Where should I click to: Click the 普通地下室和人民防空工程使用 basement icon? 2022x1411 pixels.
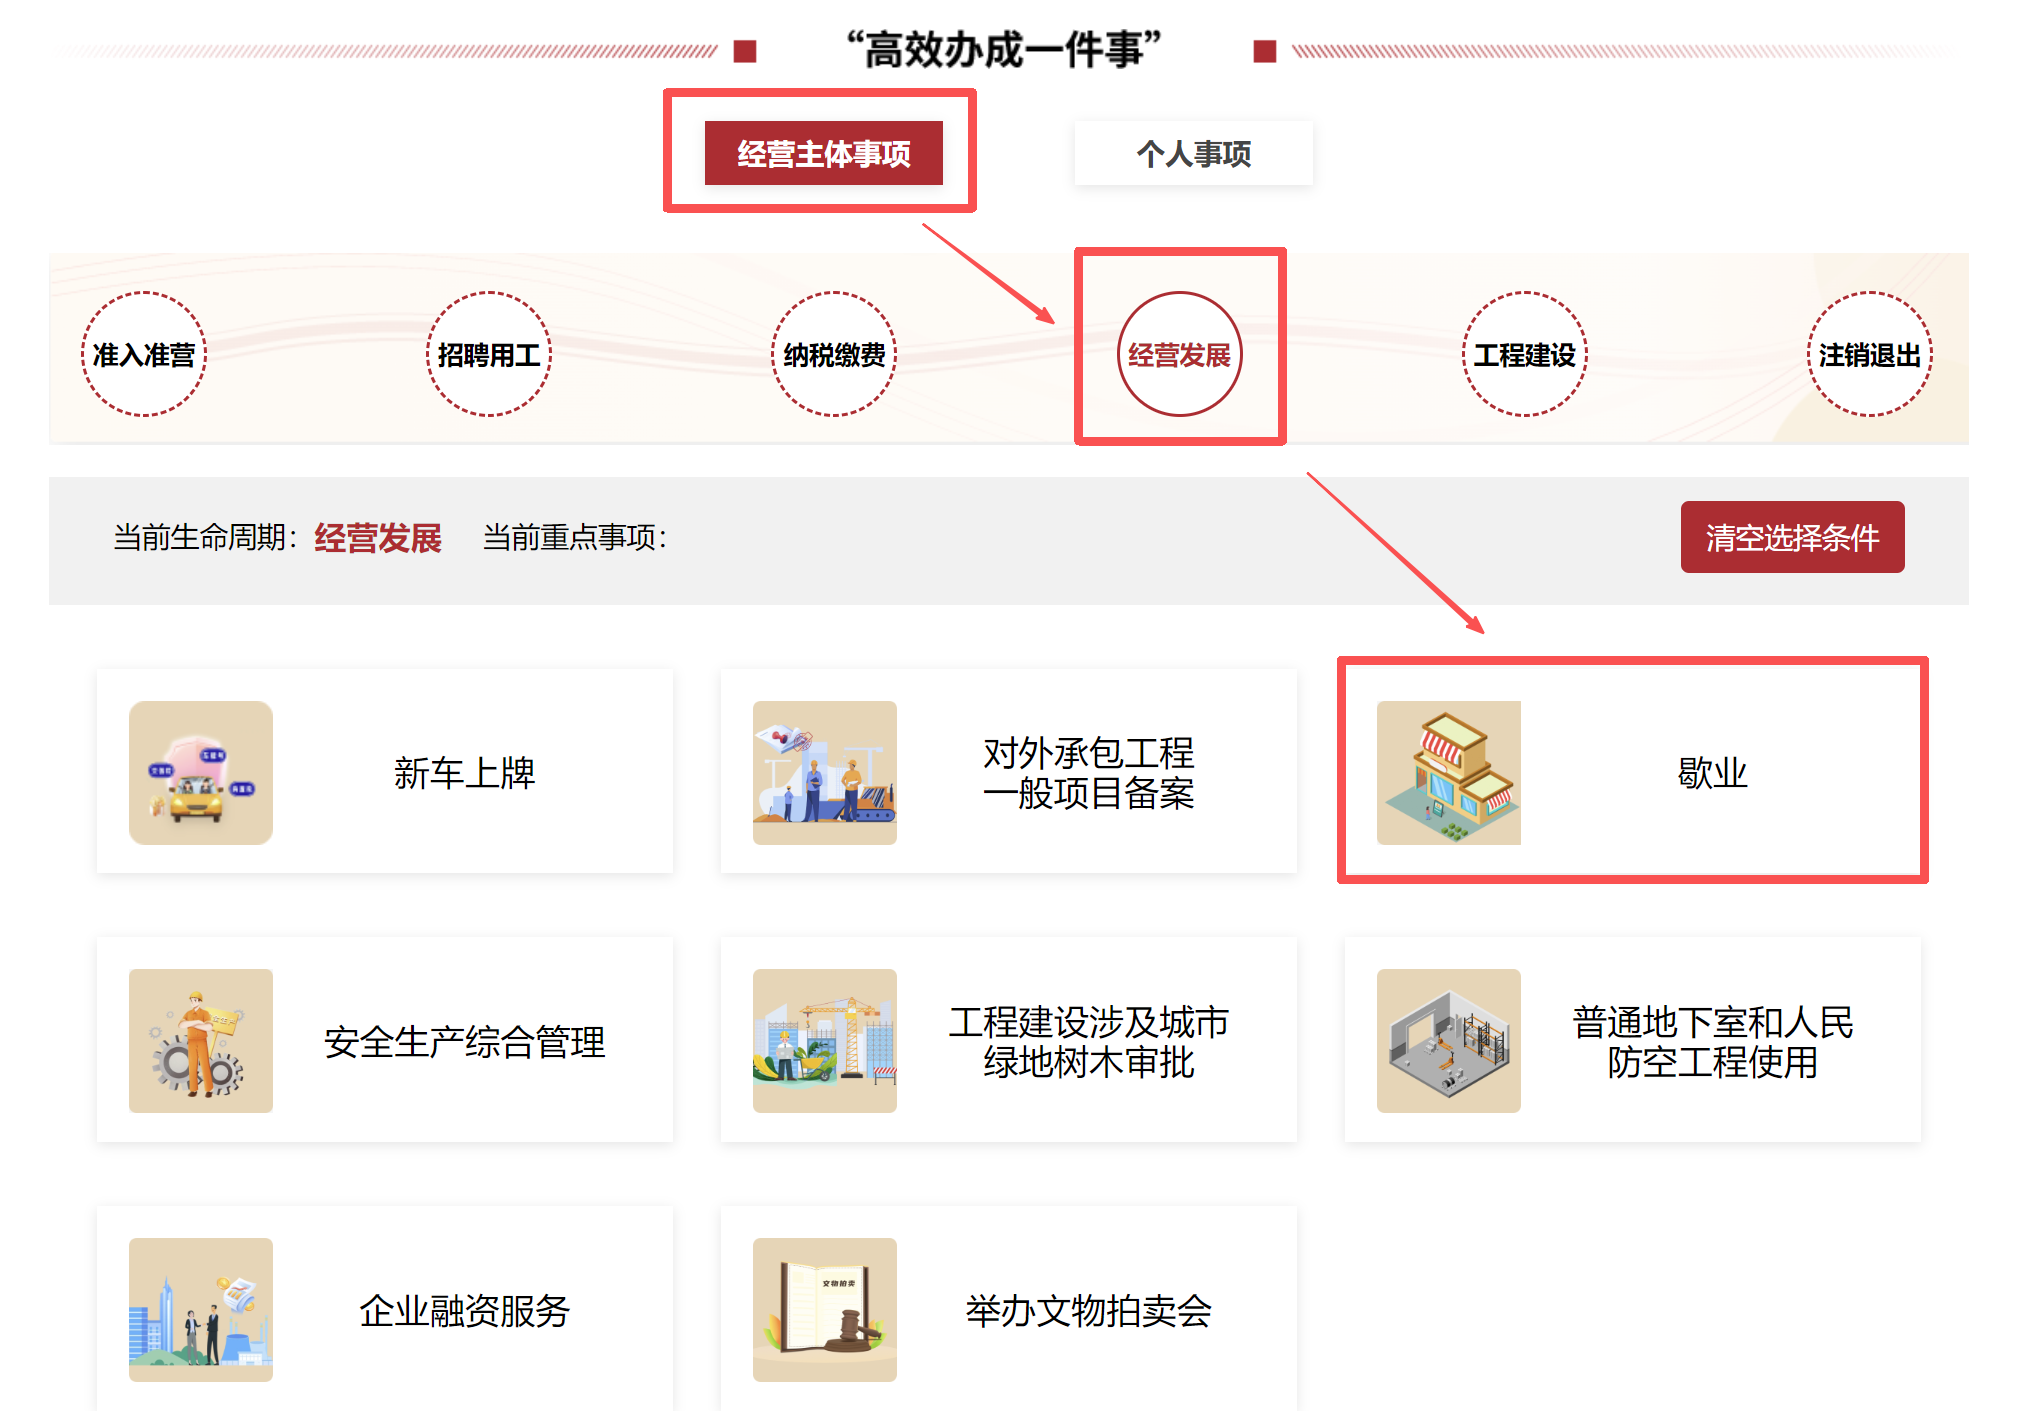point(1449,1041)
